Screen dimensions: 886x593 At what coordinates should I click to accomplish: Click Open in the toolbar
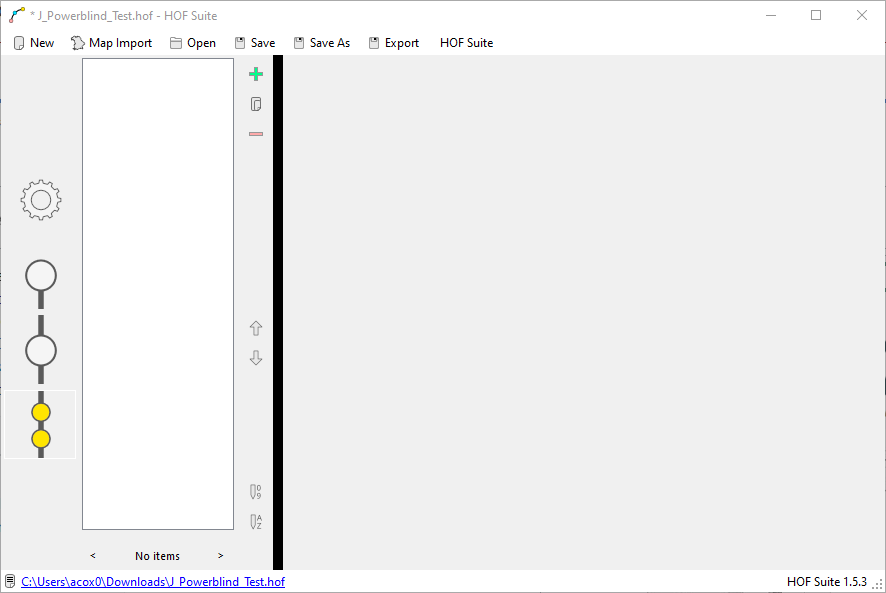[192, 43]
